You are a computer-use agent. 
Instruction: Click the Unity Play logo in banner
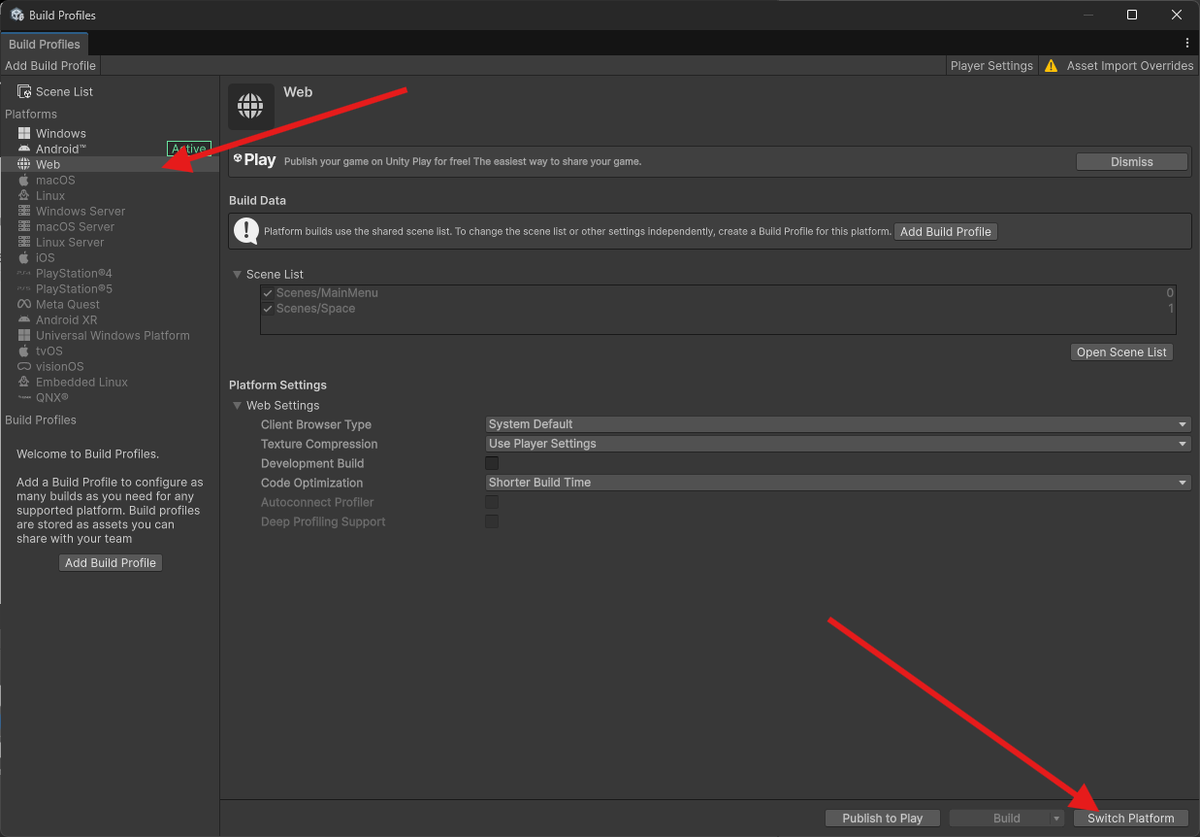tap(255, 160)
